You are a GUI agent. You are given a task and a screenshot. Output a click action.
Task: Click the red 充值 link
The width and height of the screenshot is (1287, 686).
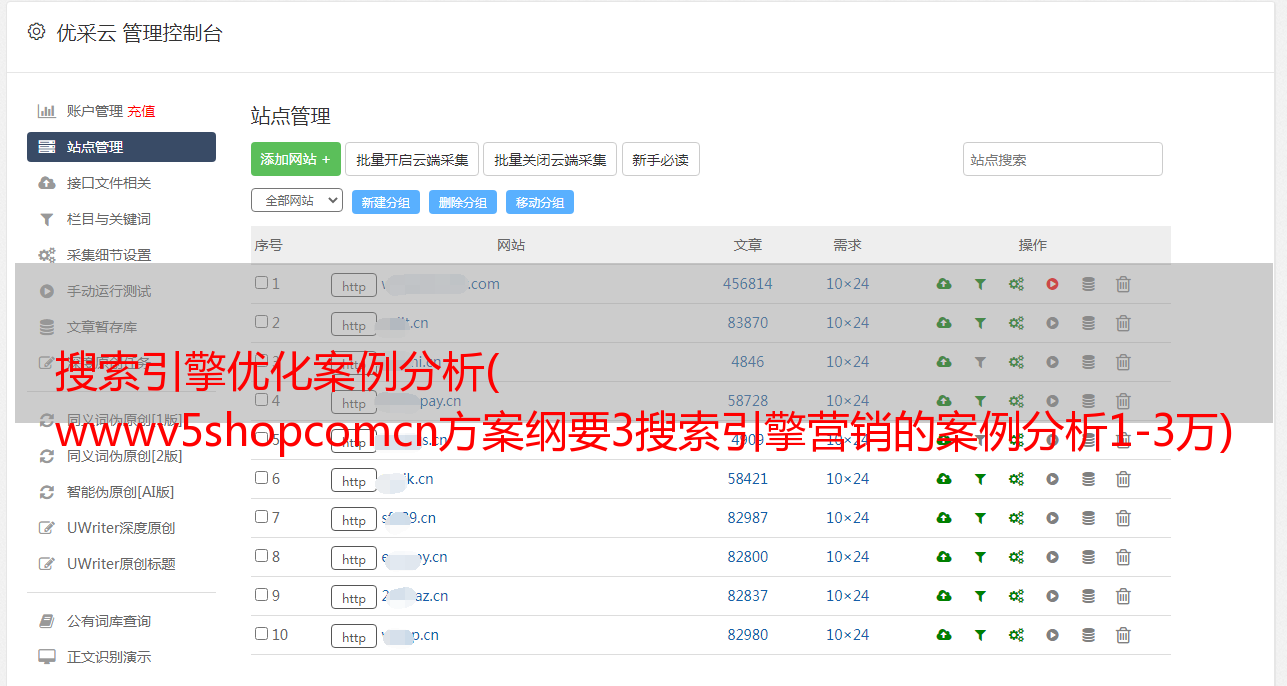coord(141,111)
